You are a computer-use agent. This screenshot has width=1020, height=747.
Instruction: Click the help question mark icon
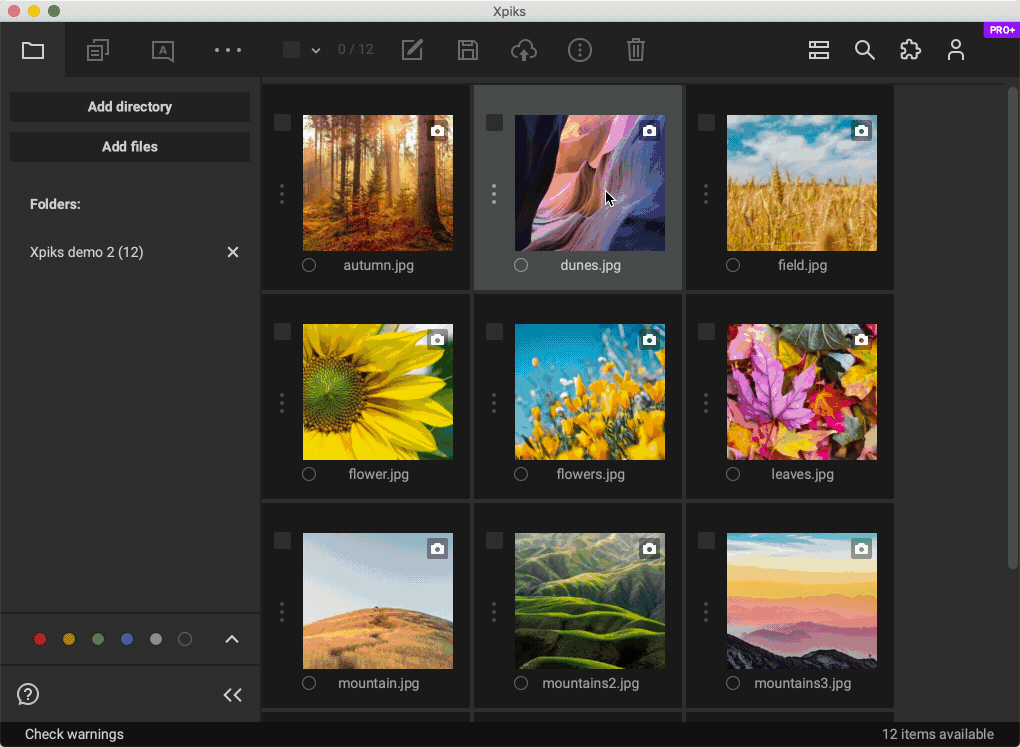28,694
